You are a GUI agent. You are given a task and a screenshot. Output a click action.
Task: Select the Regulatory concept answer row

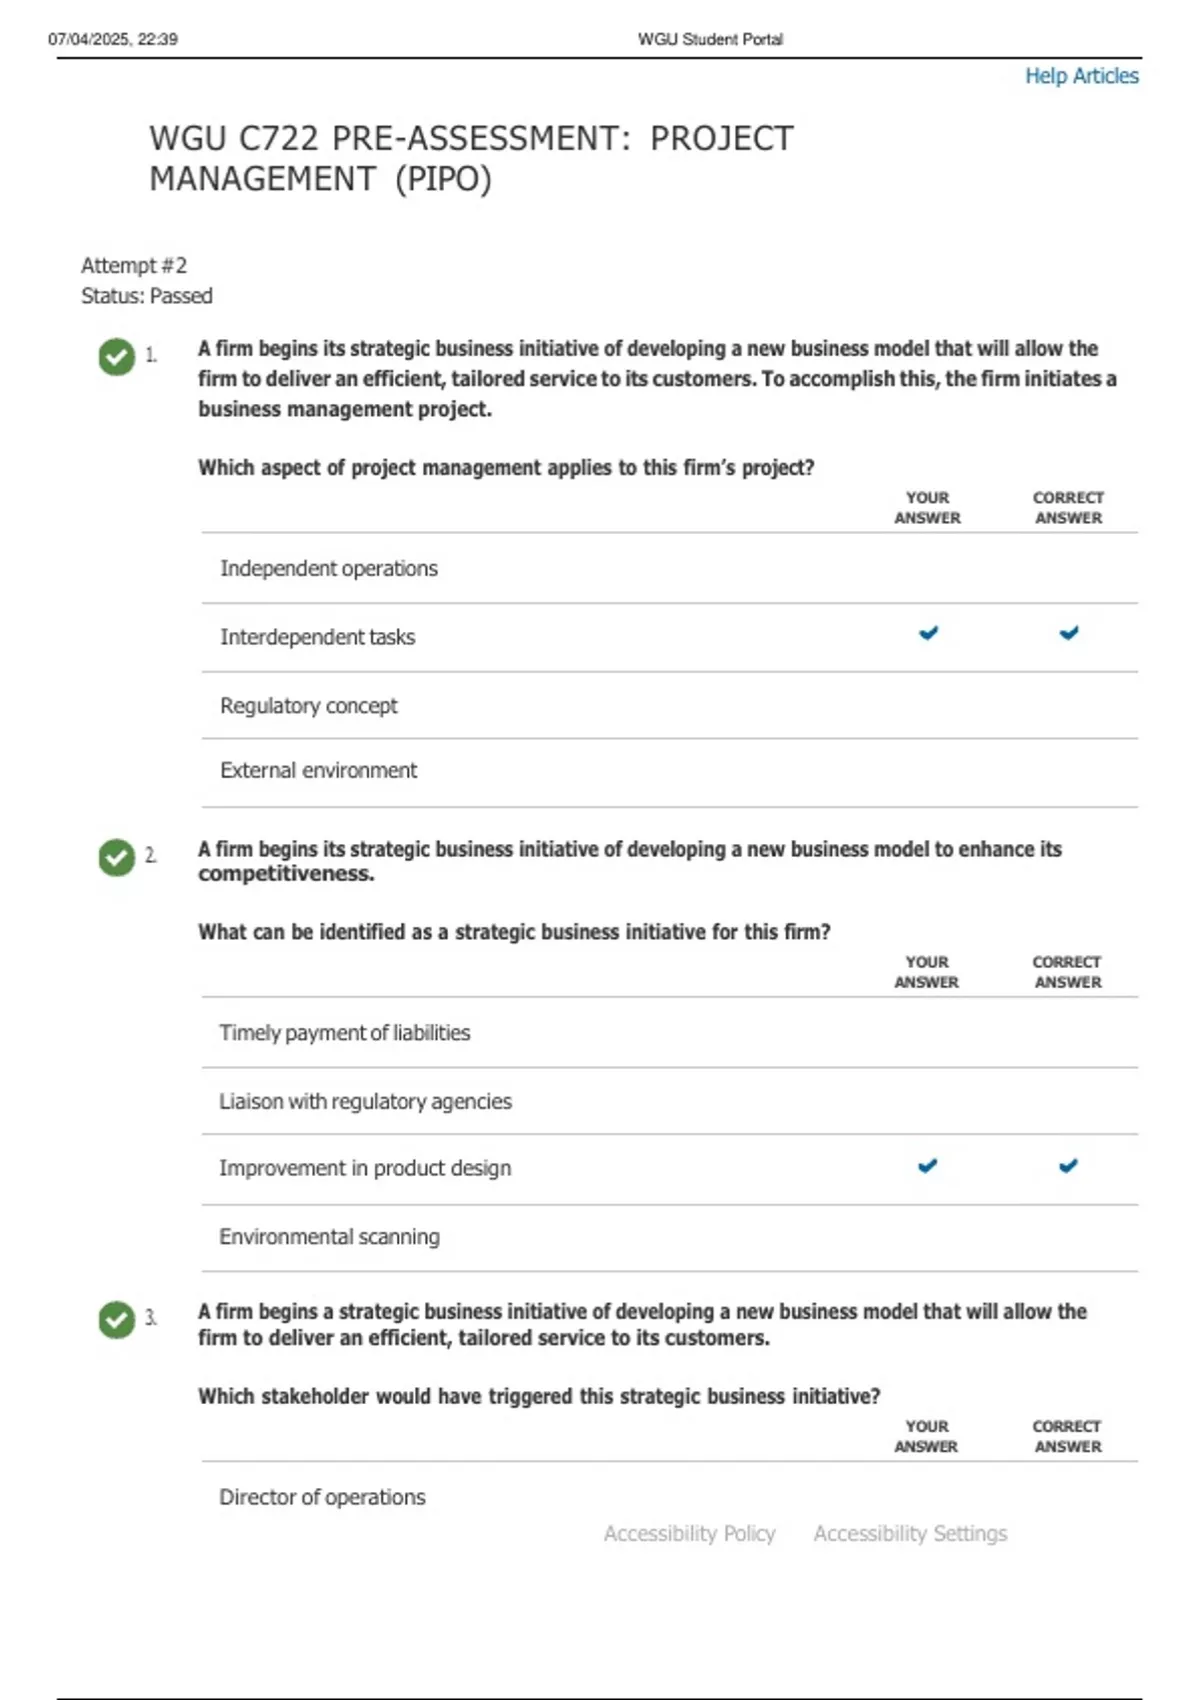tap(309, 706)
